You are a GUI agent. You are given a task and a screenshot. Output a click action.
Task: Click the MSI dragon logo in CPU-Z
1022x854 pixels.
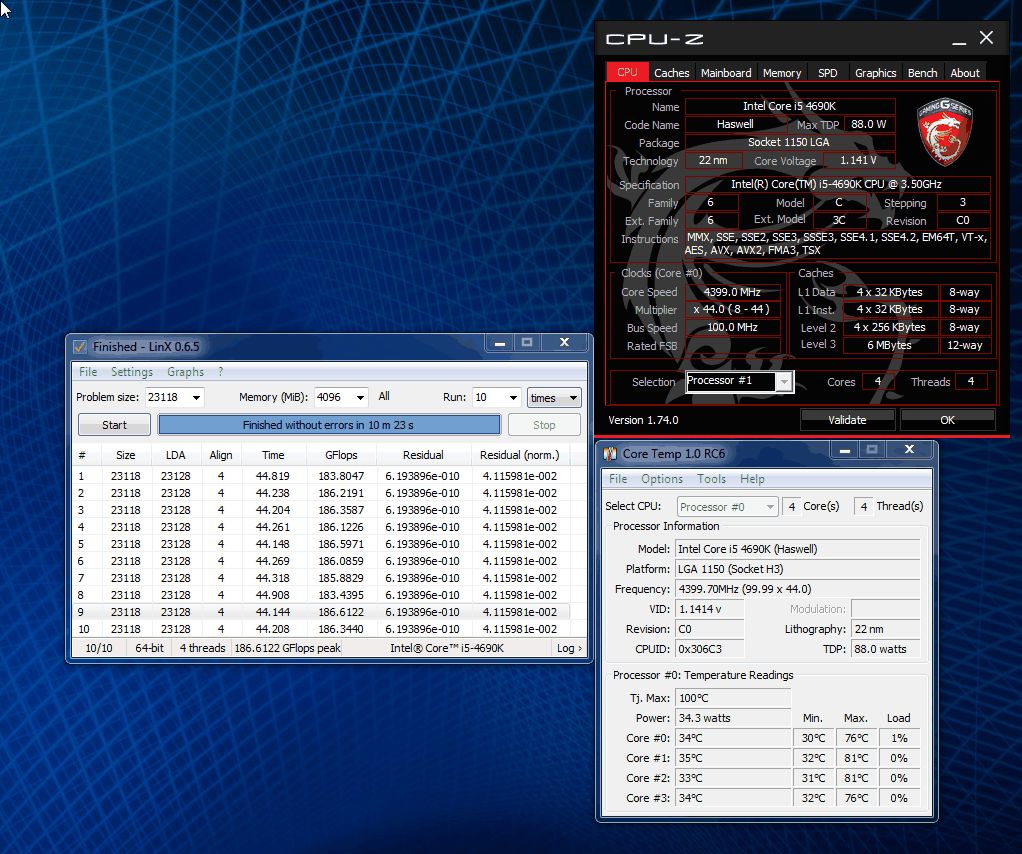point(944,130)
